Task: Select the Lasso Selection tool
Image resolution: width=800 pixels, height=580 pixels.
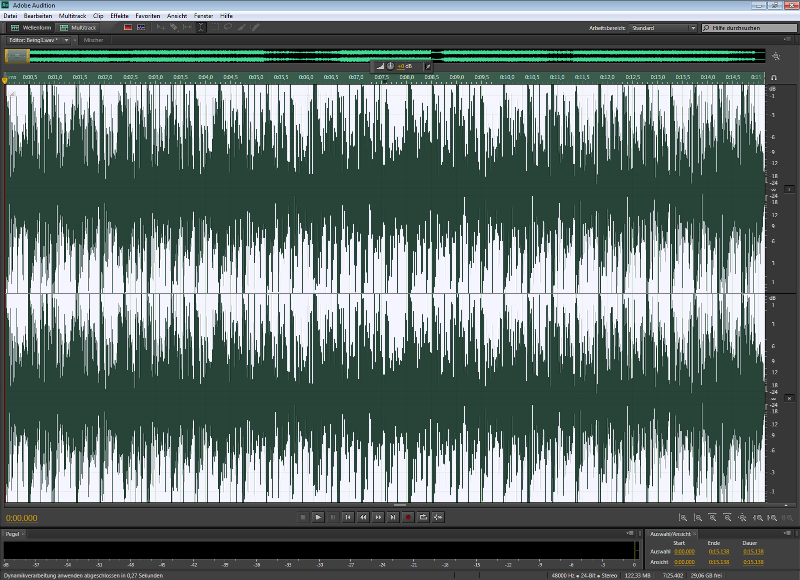Action: (x=228, y=28)
